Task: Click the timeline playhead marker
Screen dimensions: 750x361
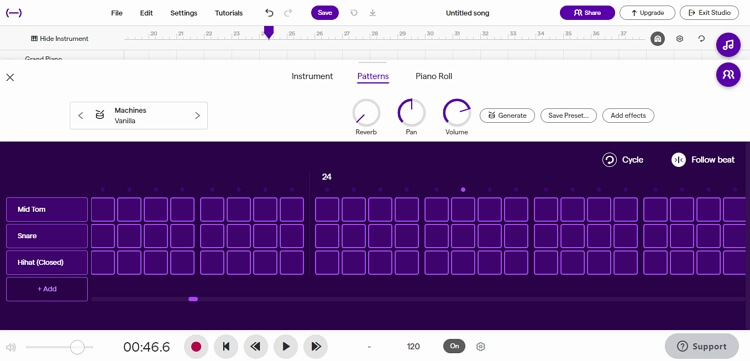Action: (269, 33)
